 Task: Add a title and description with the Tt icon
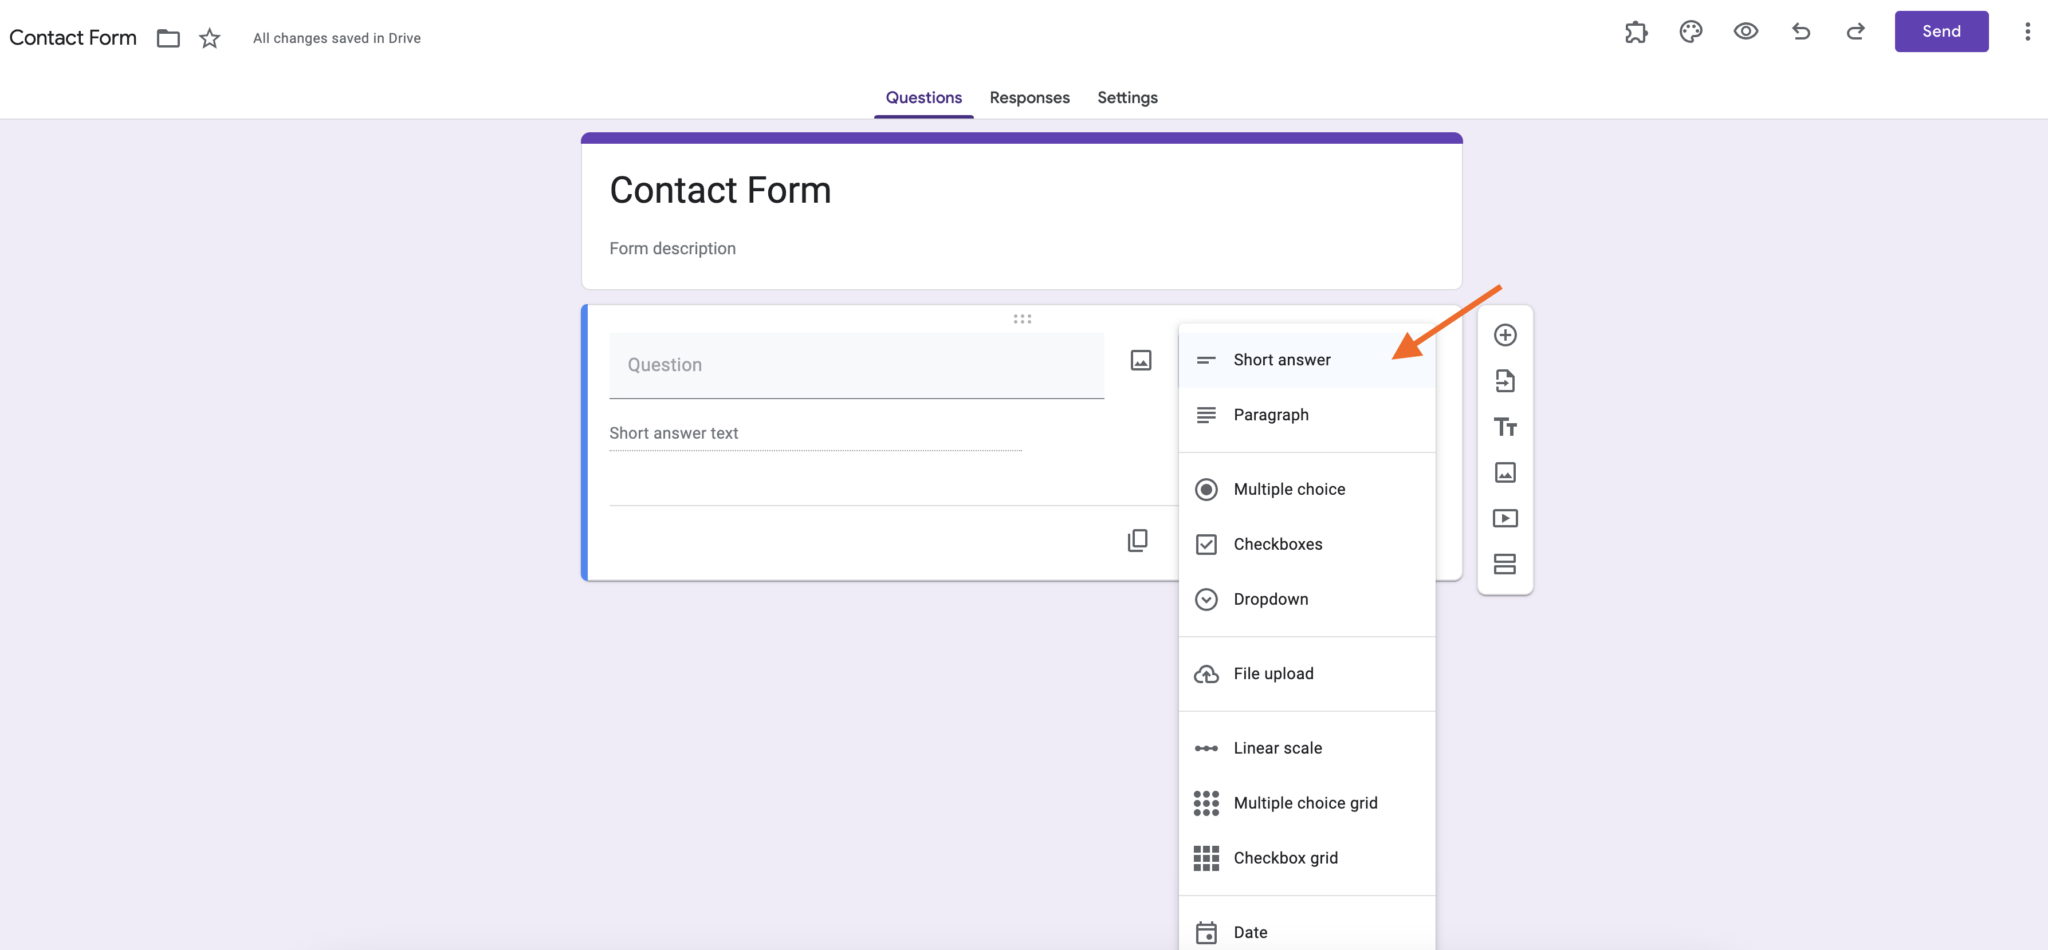coord(1505,426)
